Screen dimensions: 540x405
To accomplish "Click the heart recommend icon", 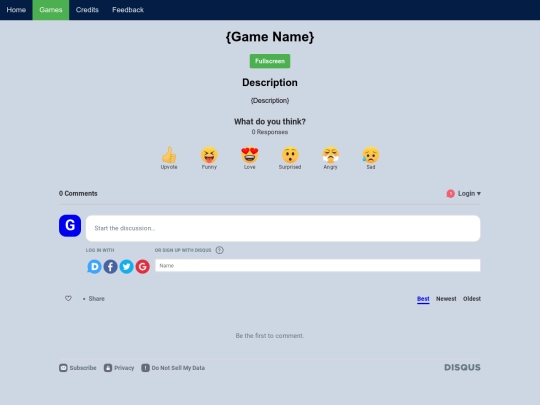I will (68, 298).
